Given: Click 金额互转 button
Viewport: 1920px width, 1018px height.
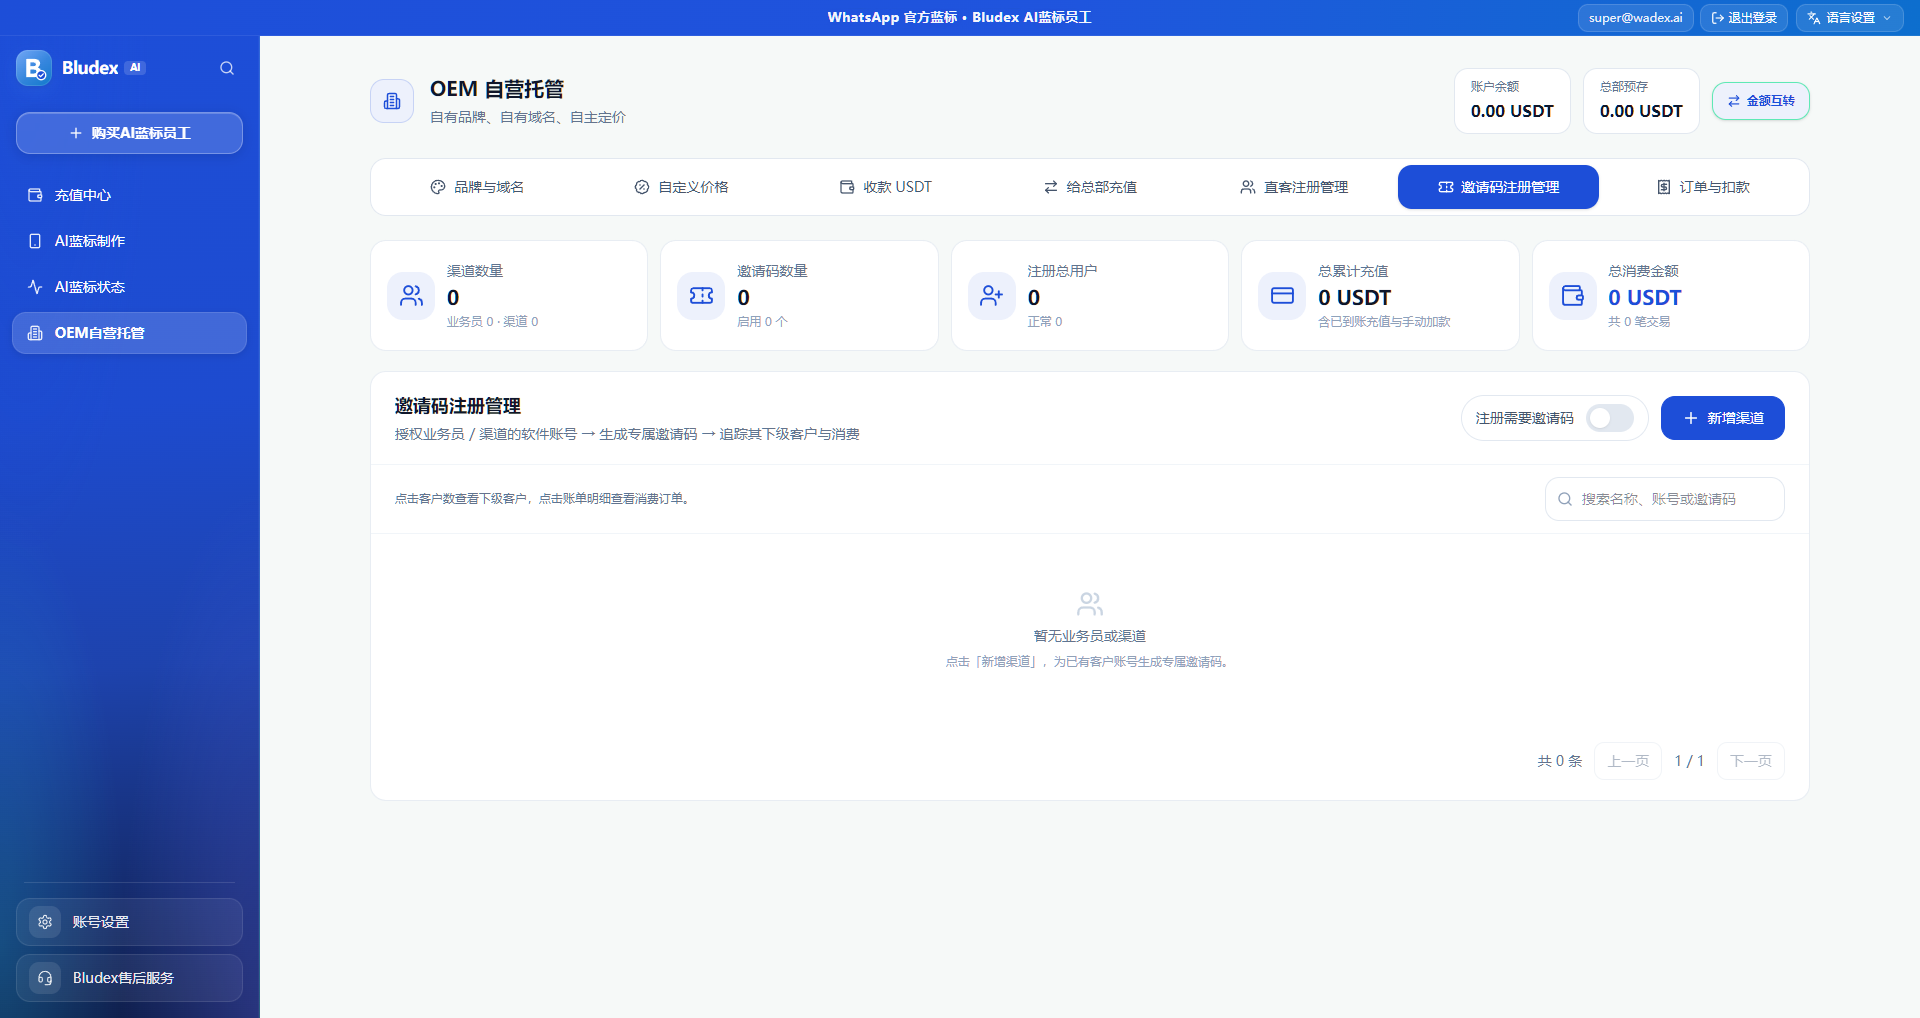Looking at the screenshot, I should (x=1760, y=101).
